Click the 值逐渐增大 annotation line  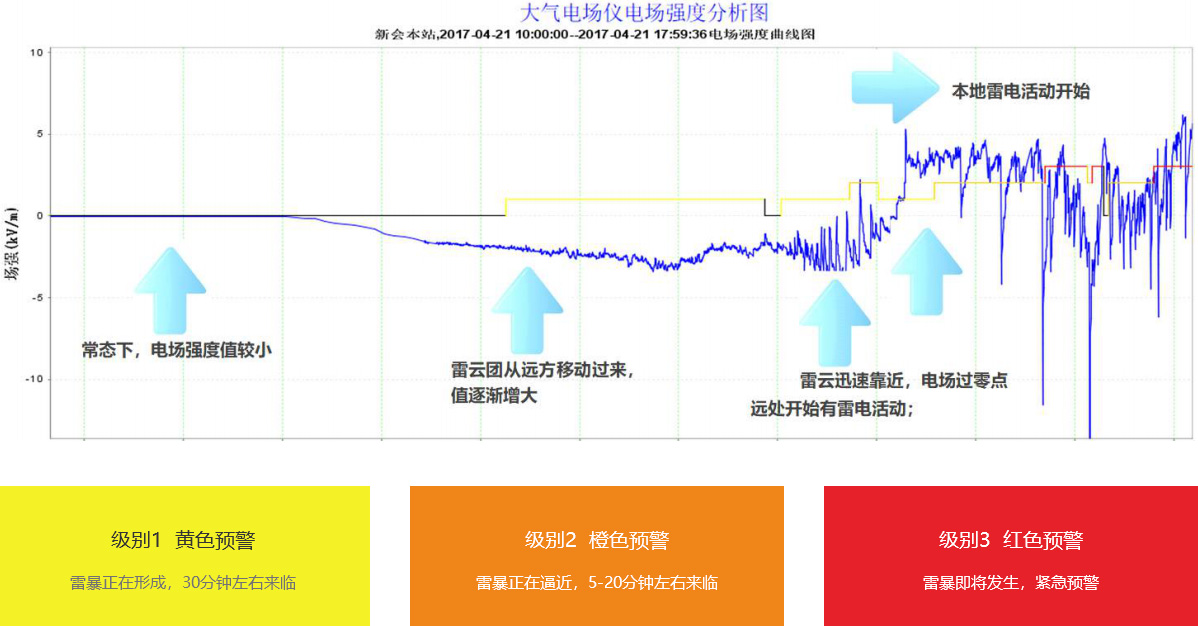click(494, 396)
